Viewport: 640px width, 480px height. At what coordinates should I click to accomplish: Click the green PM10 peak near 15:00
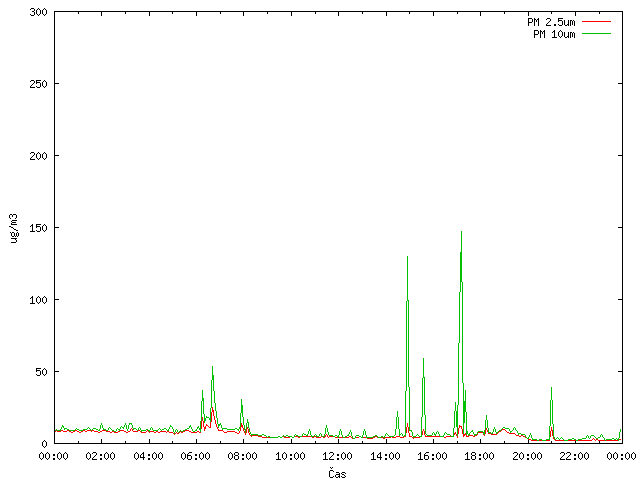(407, 257)
